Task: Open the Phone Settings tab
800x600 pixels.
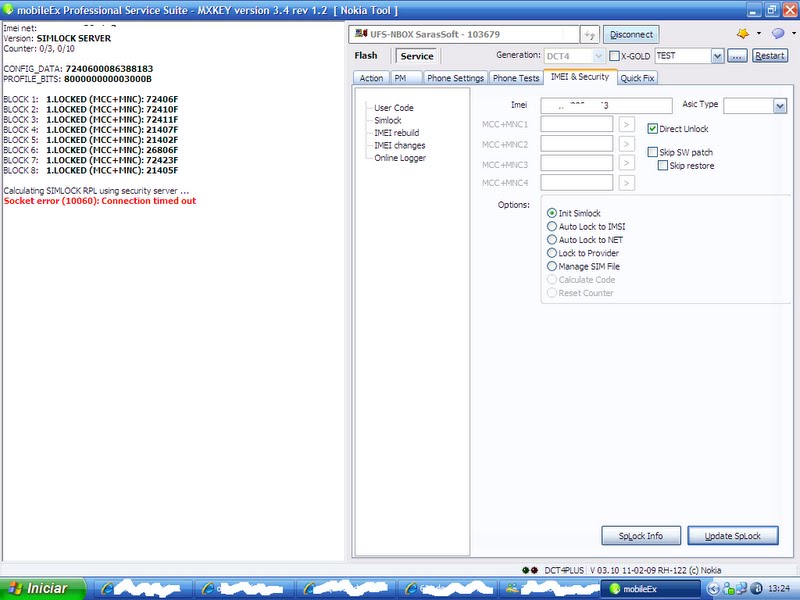Action: [455, 78]
